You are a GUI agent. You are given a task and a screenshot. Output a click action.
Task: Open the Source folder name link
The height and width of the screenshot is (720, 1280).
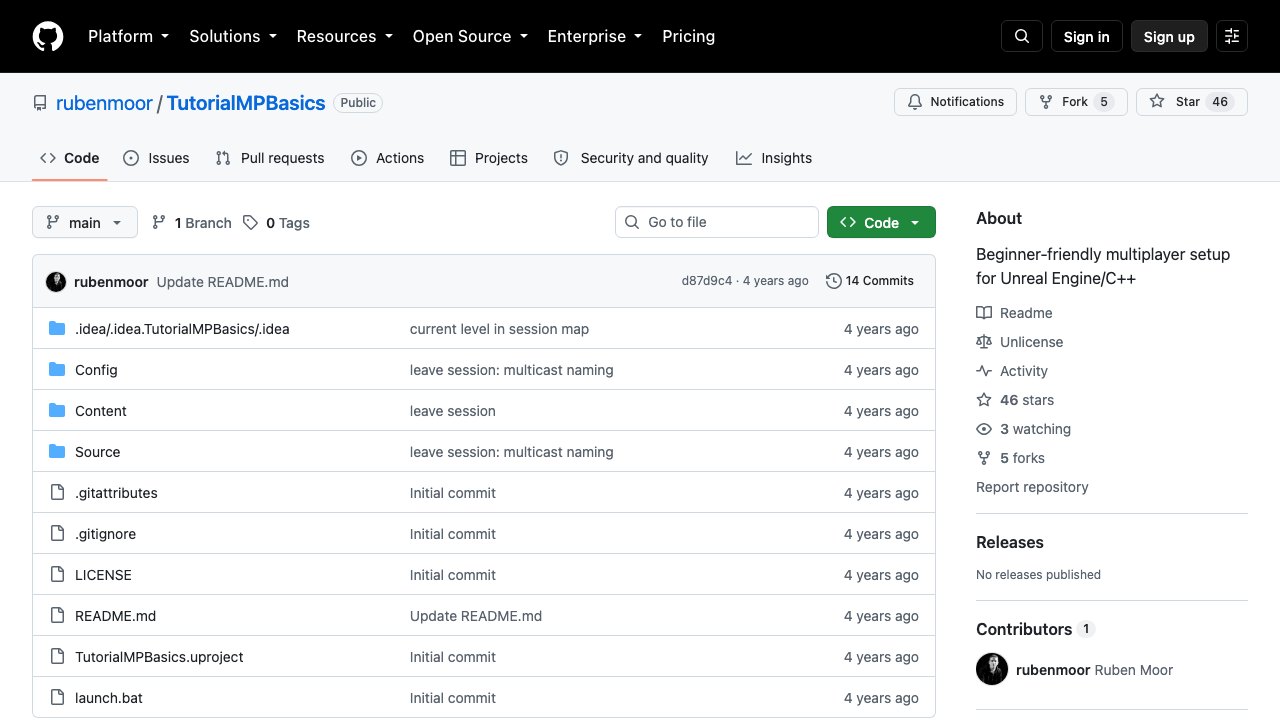[98, 452]
